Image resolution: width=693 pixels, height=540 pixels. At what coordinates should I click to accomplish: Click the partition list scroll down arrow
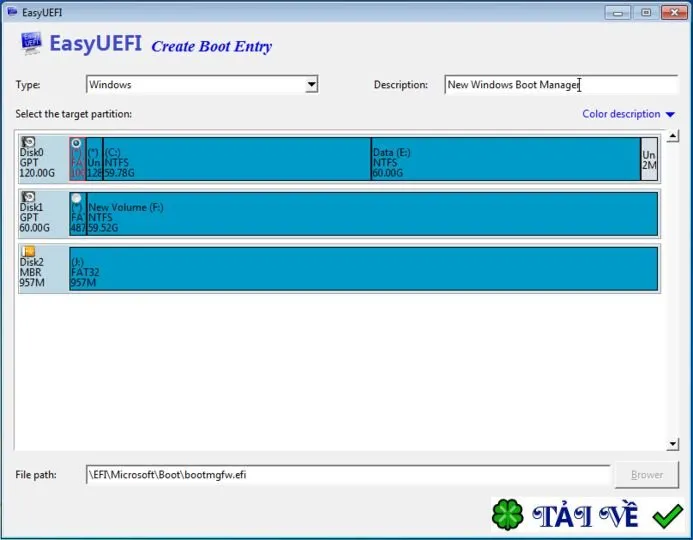coord(672,444)
